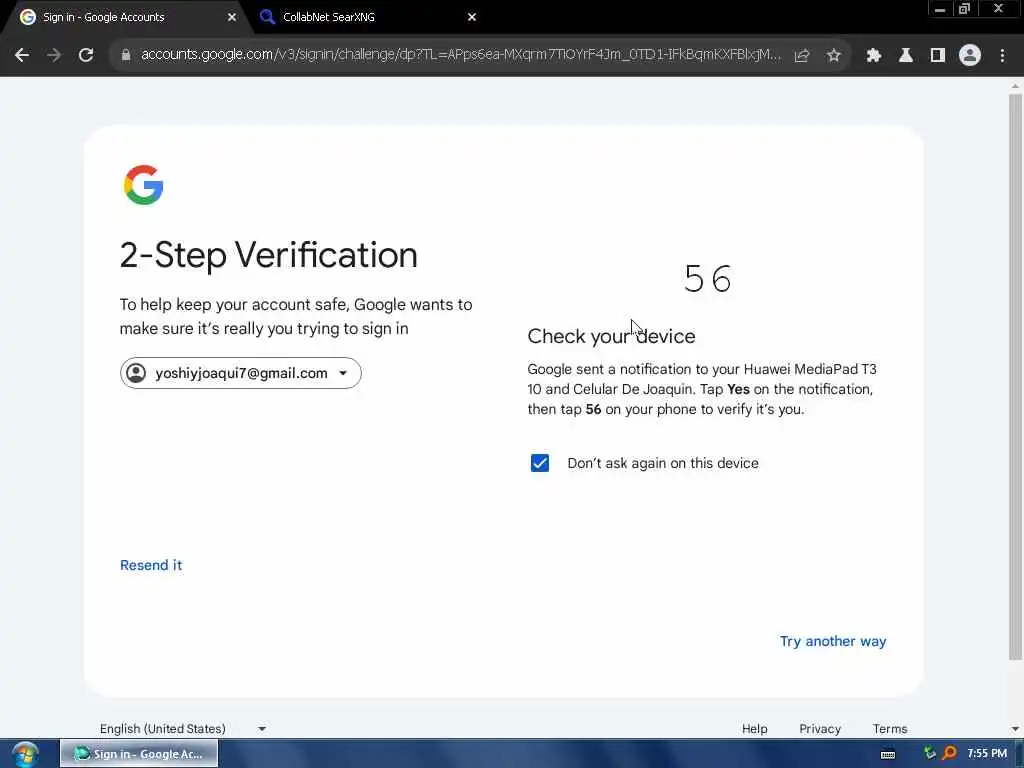The height and width of the screenshot is (768, 1024).
Task: Click the large 56 verification number
Action: click(x=707, y=279)
